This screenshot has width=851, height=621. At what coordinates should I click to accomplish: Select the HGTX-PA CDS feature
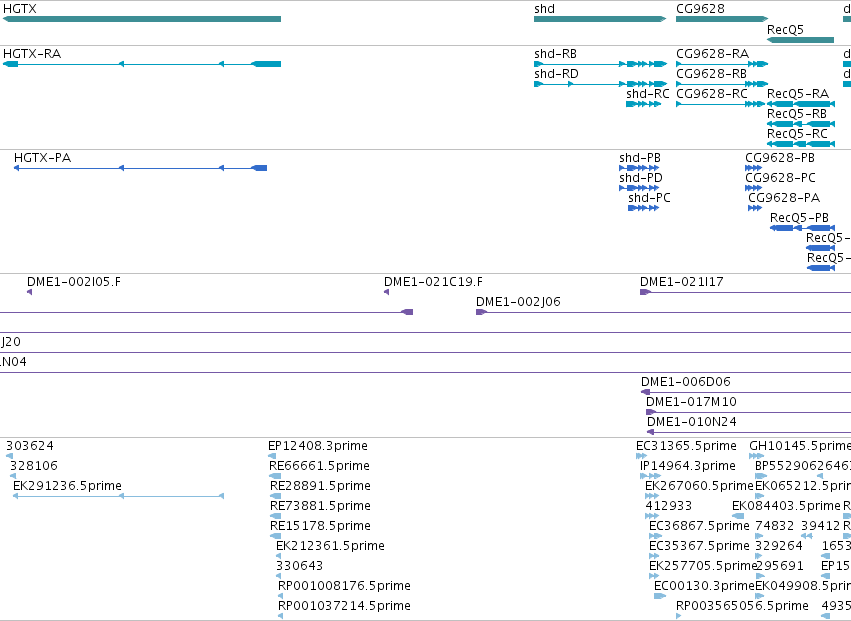pos(140,168)
